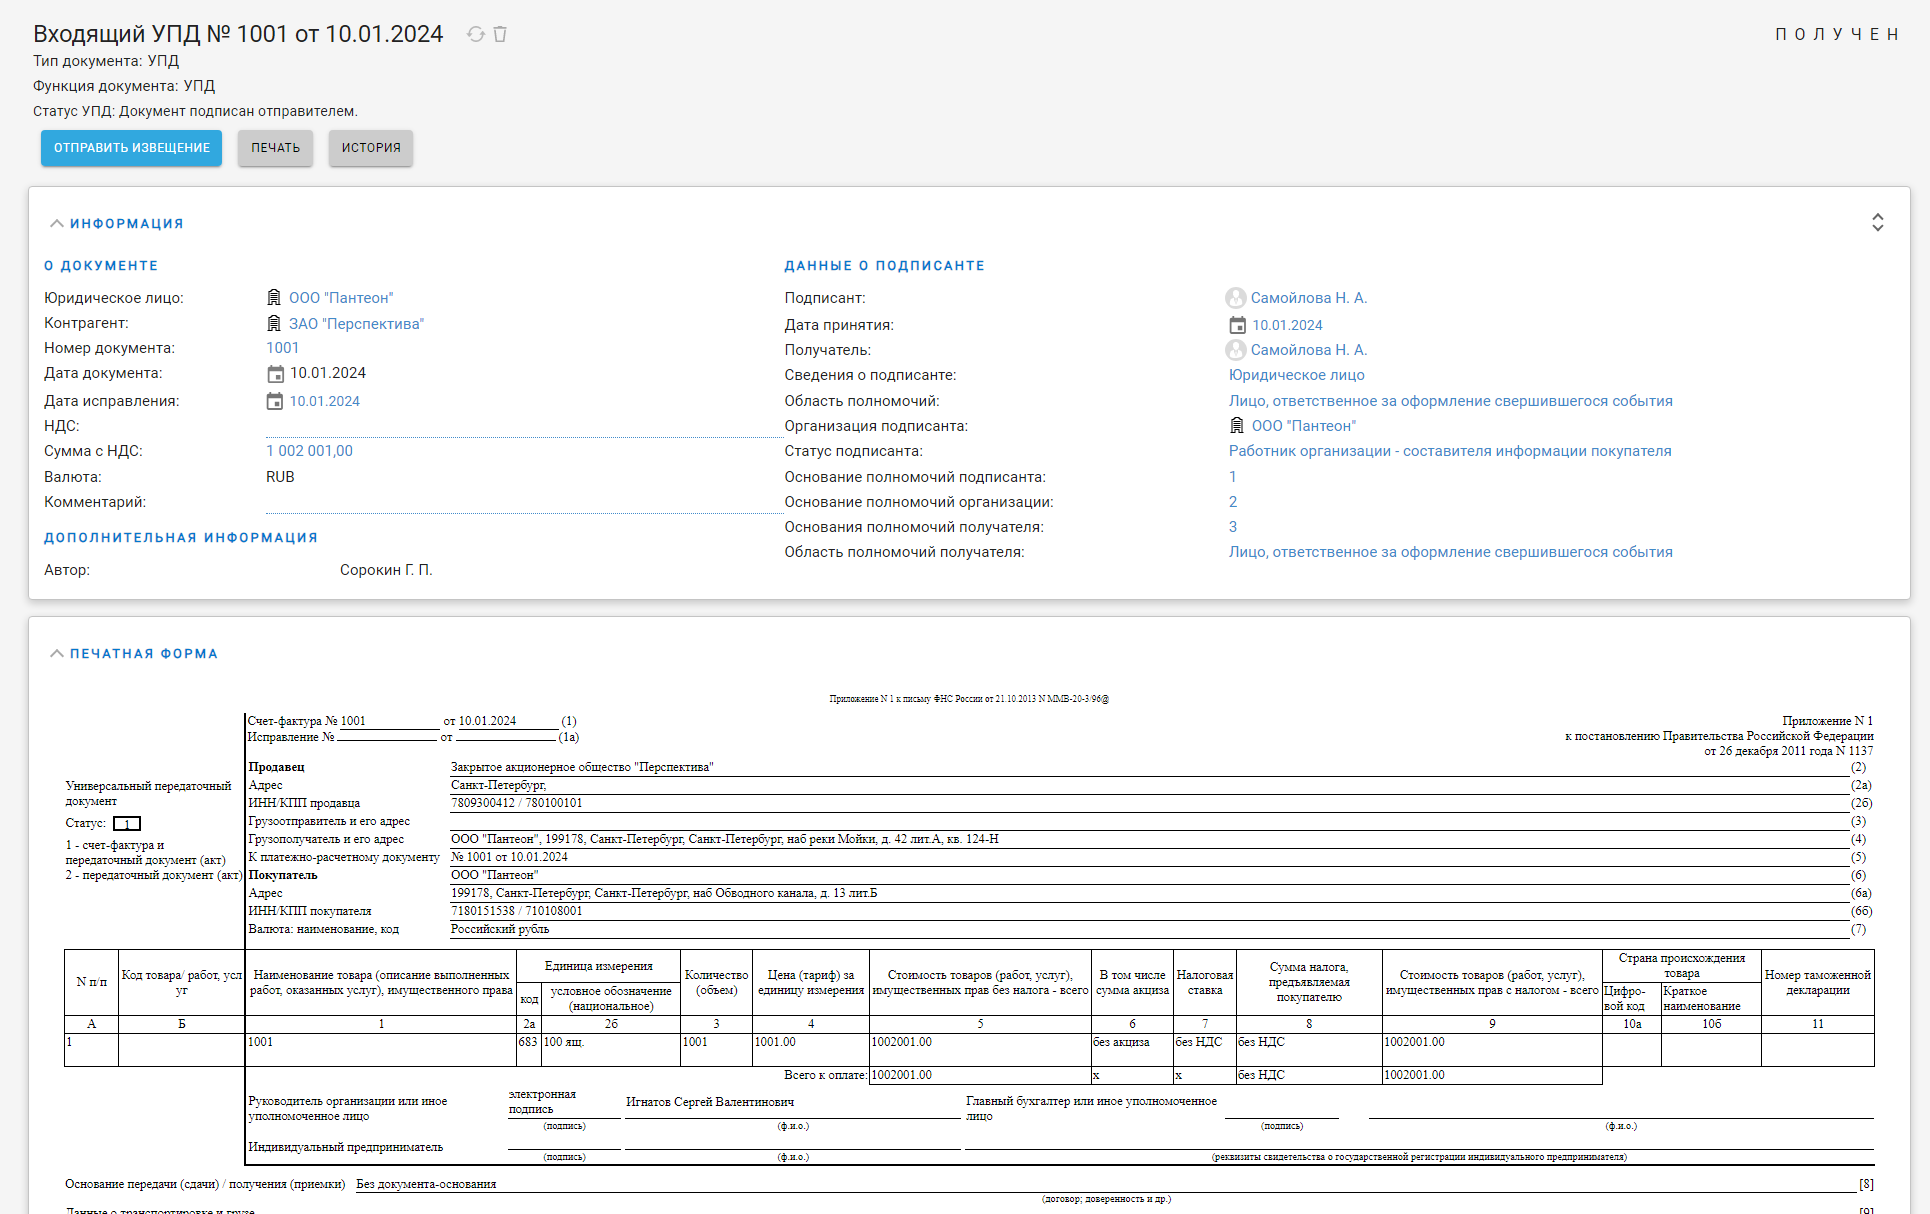Viewport: 1930px width, 1214px height.
Task: Click avatar icon next to Получатель Самойлова
Action: (x=1236, y=350)
